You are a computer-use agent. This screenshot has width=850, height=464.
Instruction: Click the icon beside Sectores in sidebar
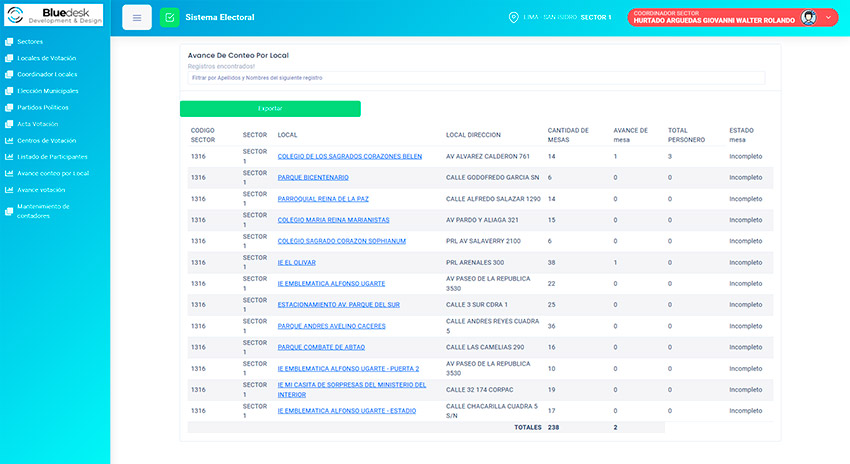(x=9, y=42)
